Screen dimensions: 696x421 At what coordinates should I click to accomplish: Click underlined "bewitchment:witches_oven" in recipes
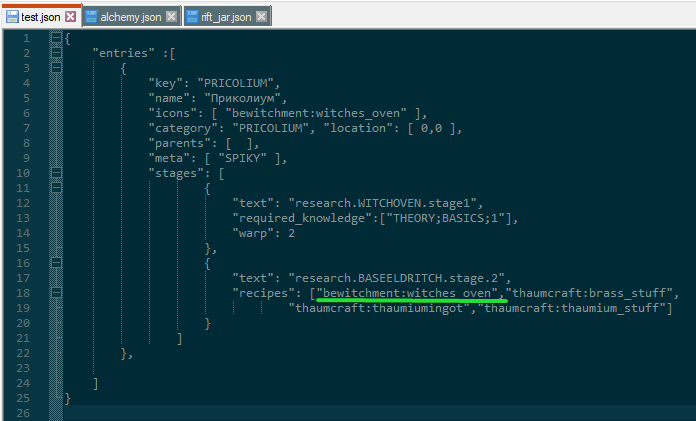click(407, 293)
